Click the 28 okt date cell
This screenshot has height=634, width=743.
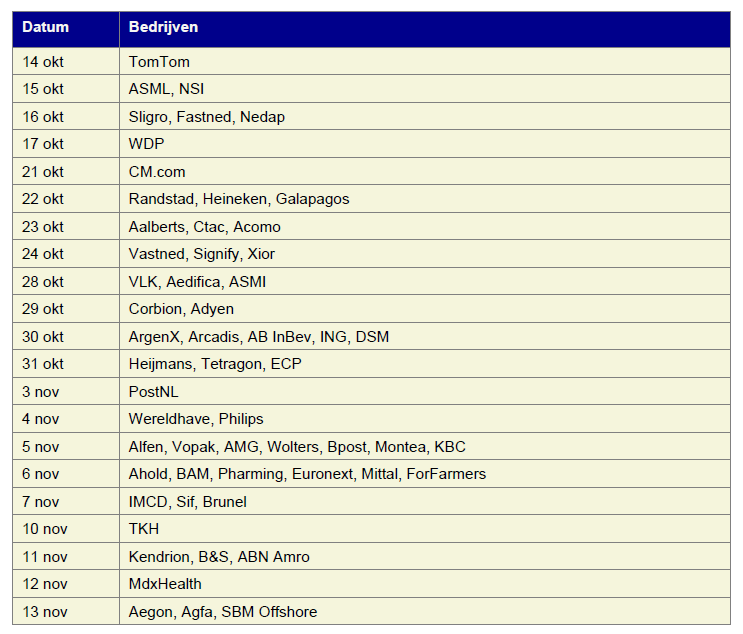tap(43, 282)
